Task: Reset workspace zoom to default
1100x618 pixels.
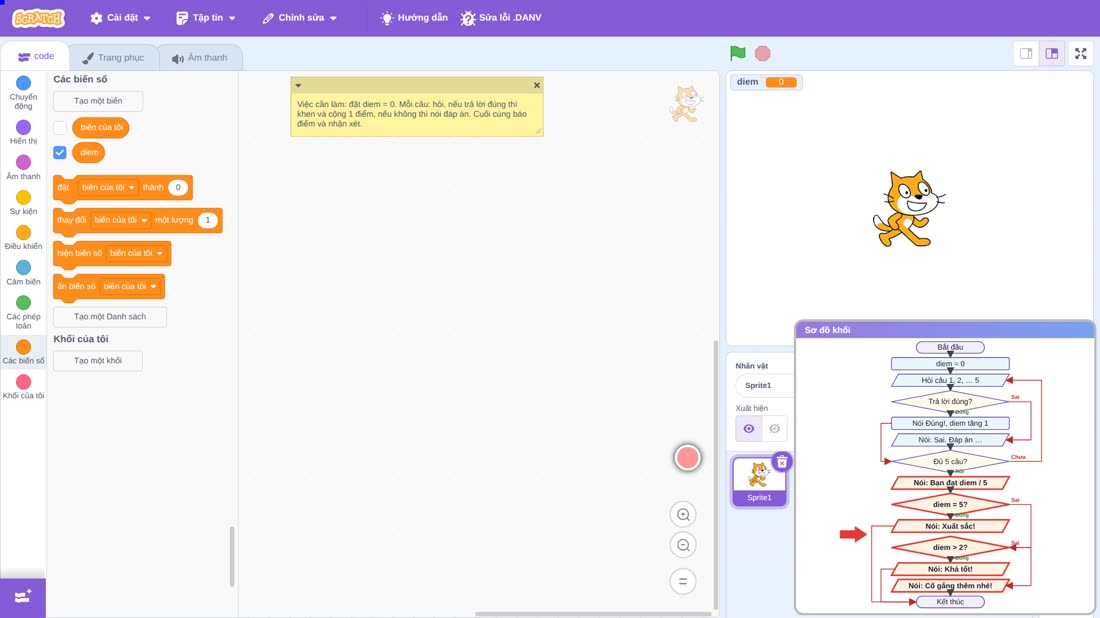Action: click(683, 582)
